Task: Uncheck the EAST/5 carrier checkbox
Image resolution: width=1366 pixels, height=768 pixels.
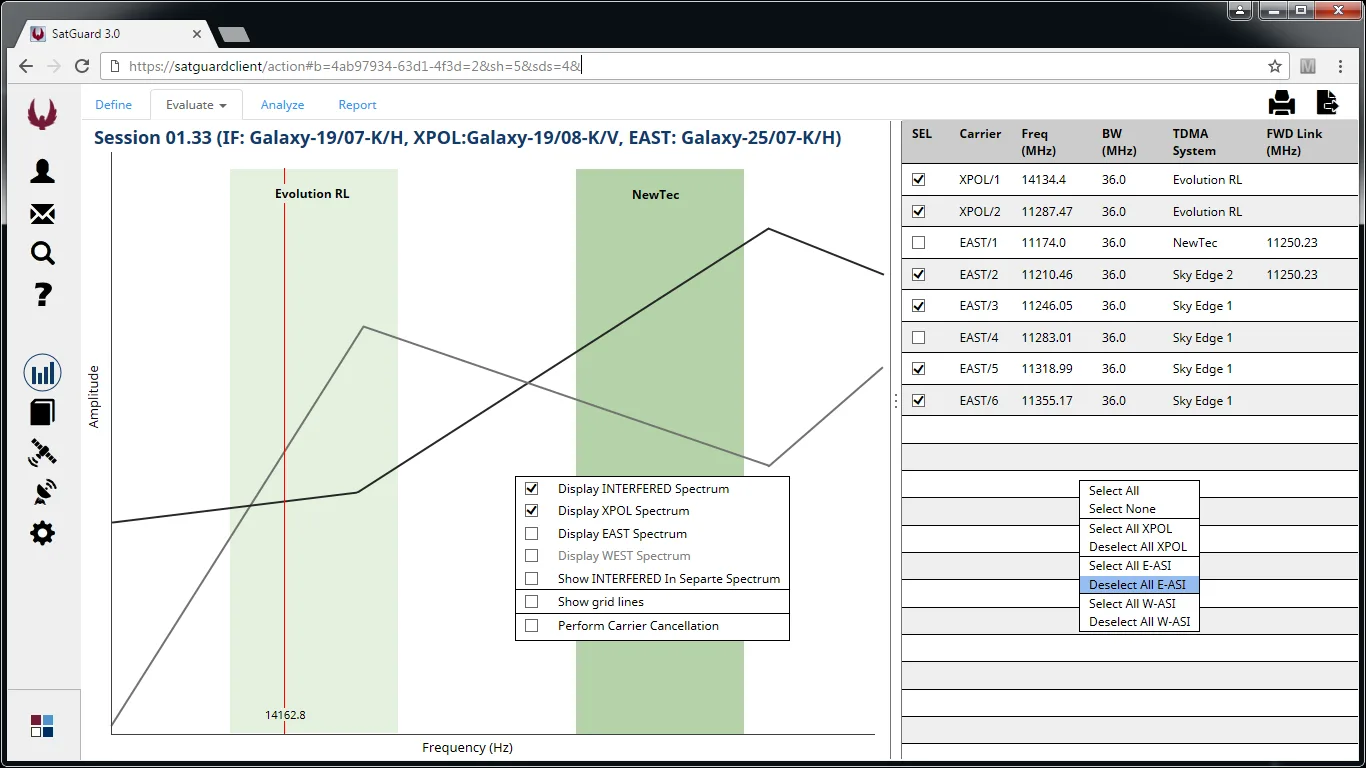Action: coord(919,369)
